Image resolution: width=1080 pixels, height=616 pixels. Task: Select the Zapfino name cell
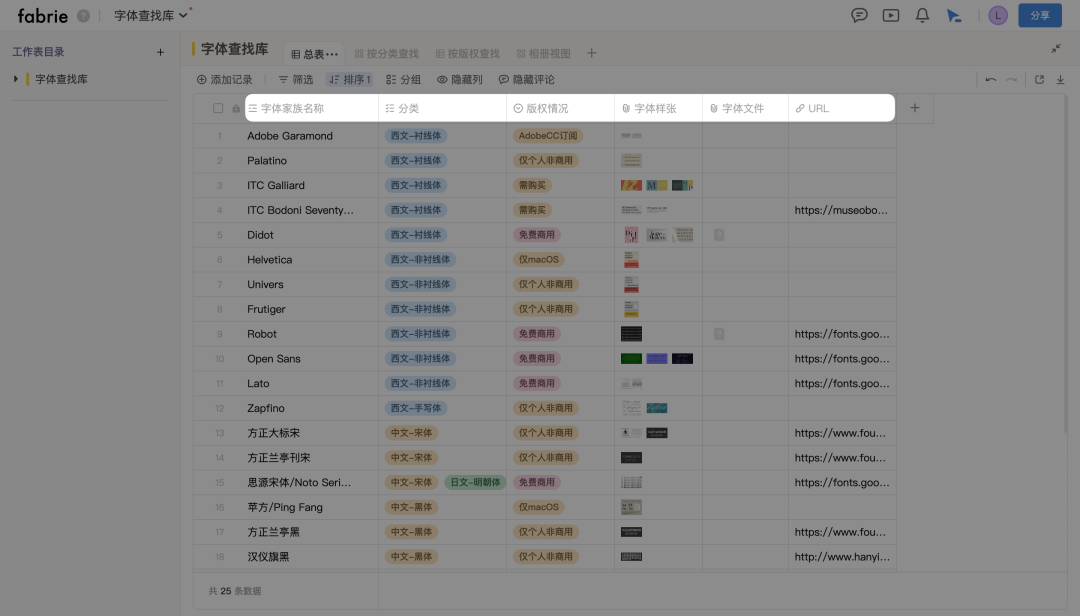(311, 409)
